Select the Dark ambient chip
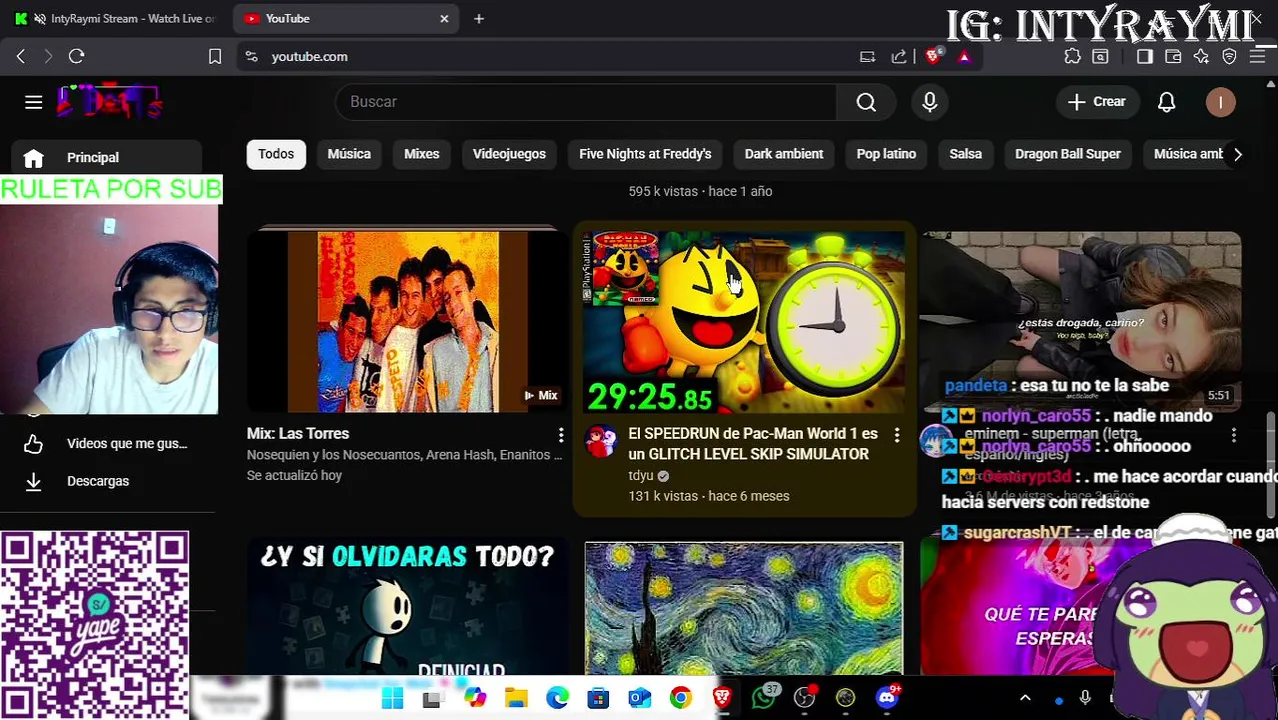Viewport: 1278px width, 720px height. pyautogui.click(x=784, y=154)
